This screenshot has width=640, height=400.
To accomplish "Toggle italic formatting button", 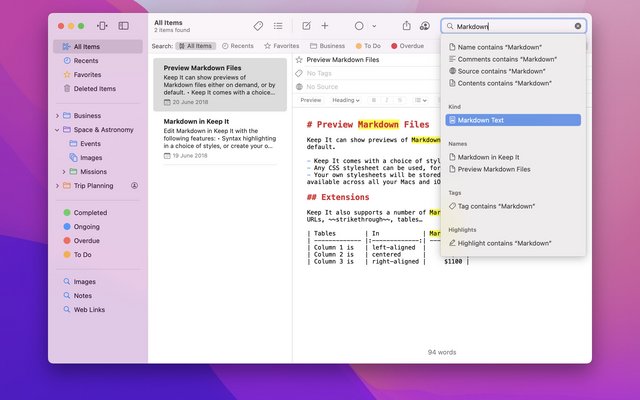I will coord(387,100).
